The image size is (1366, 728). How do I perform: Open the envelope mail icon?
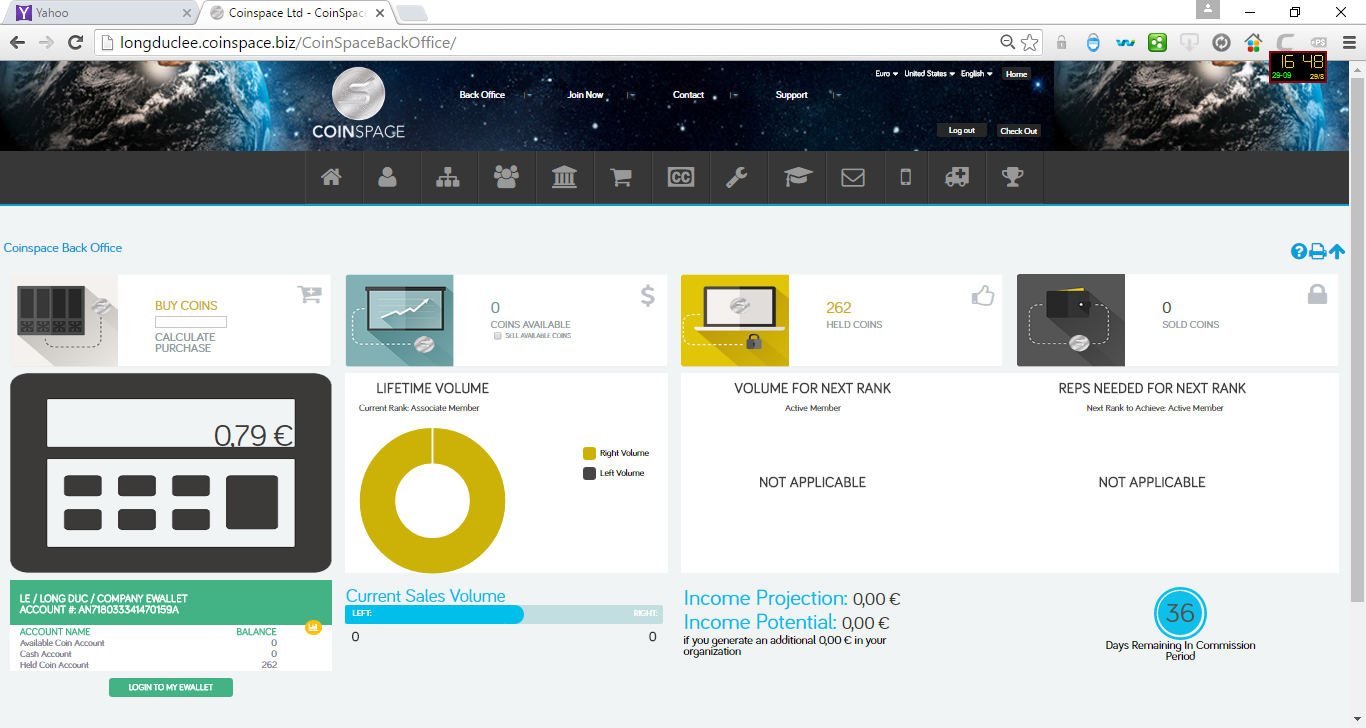pos(852,177)
